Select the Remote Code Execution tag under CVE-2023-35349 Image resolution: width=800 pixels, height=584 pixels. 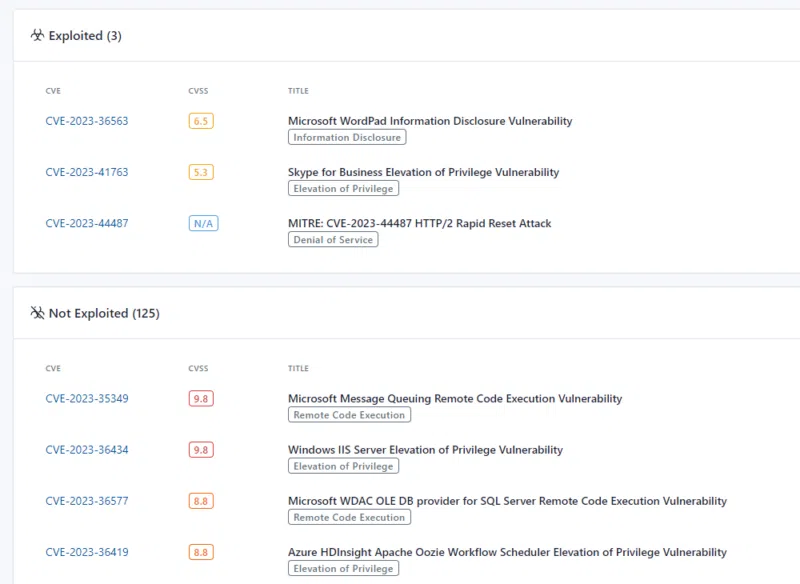click(348, 414)
